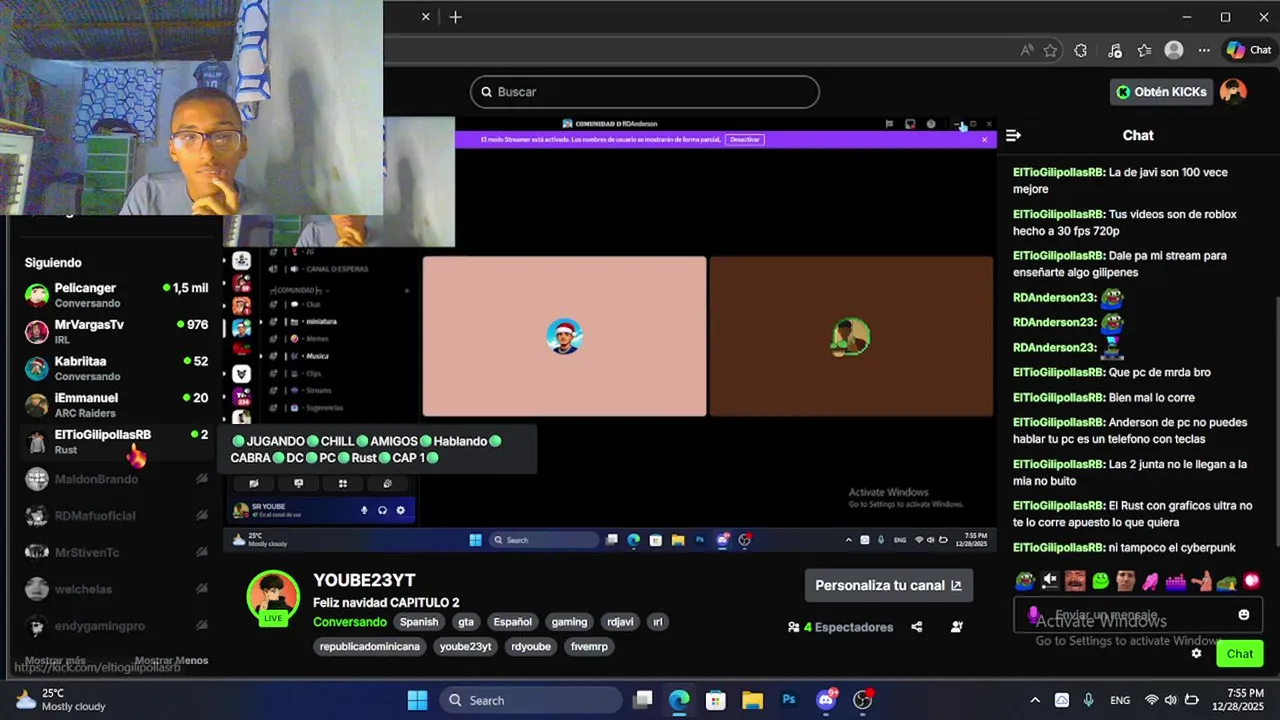This screenshot has height=720, width=1280.
Task: Open offline endygamingpro channel
Action: [117, 626]
